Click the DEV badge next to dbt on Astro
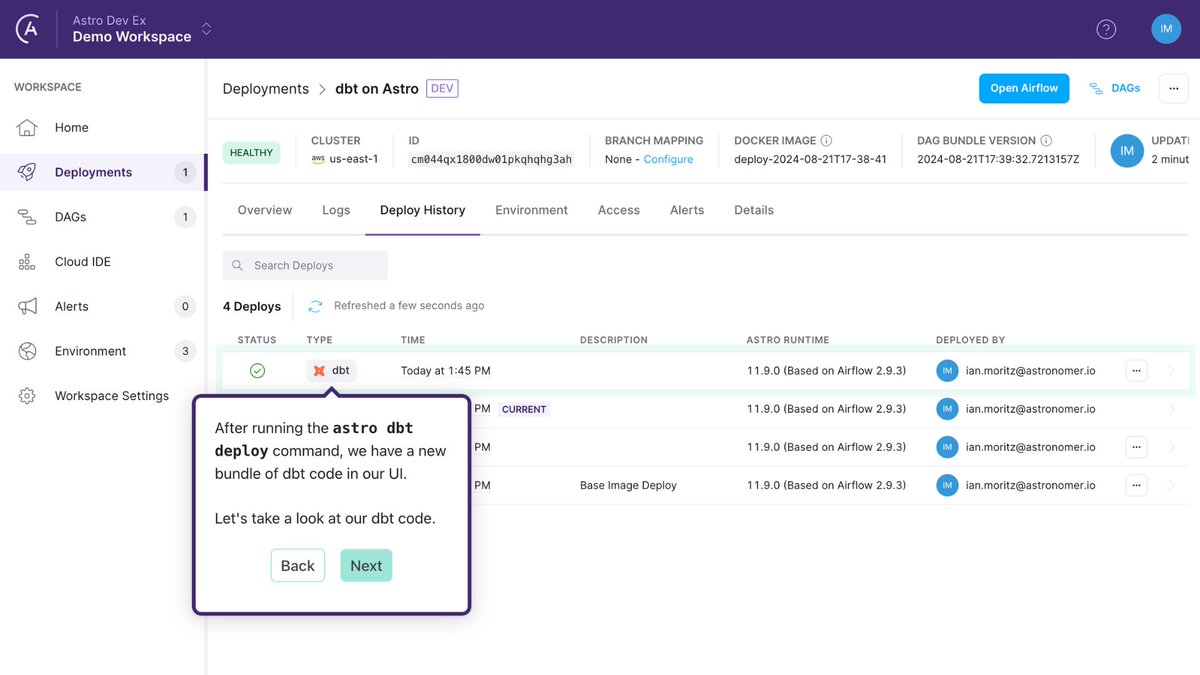Image resolution: width=1200 pixels, height=675 pixels. [442, 89]
